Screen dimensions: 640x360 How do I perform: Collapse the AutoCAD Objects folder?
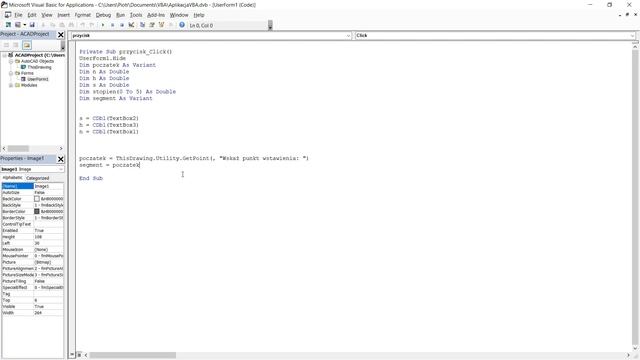(x=11, y=61)
